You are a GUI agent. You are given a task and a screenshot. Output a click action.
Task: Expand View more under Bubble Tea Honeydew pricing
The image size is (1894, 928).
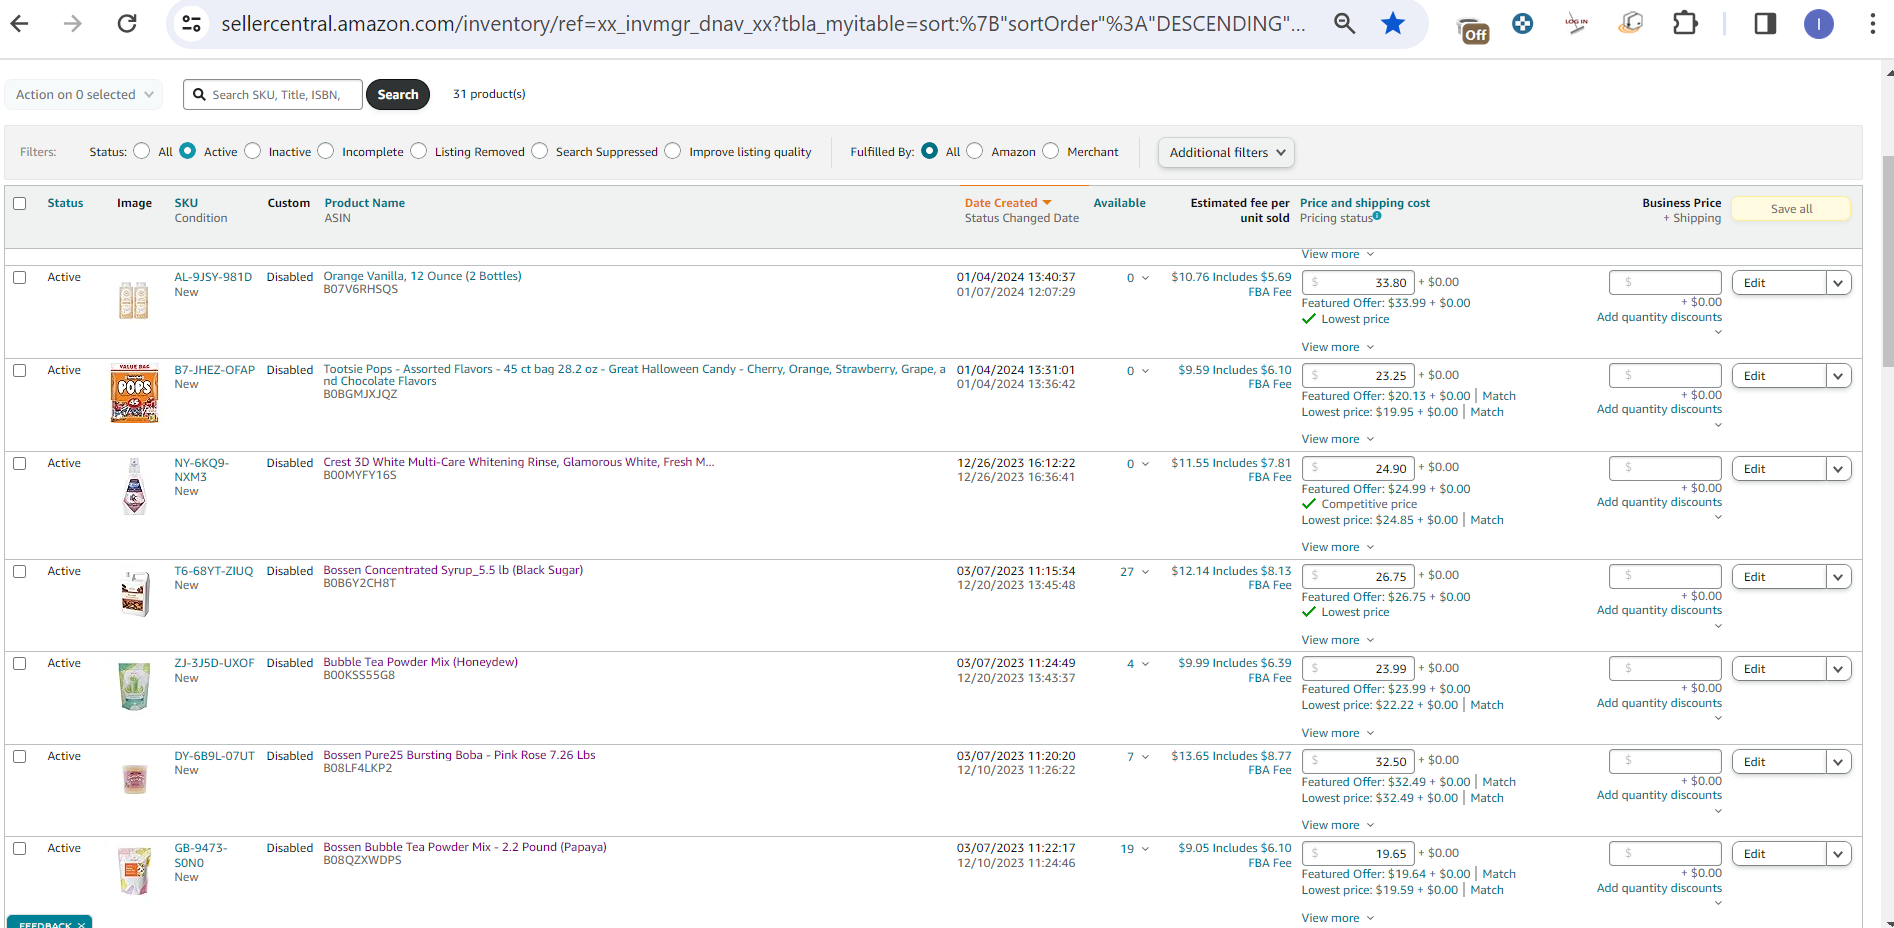(x=1338, y=733)
